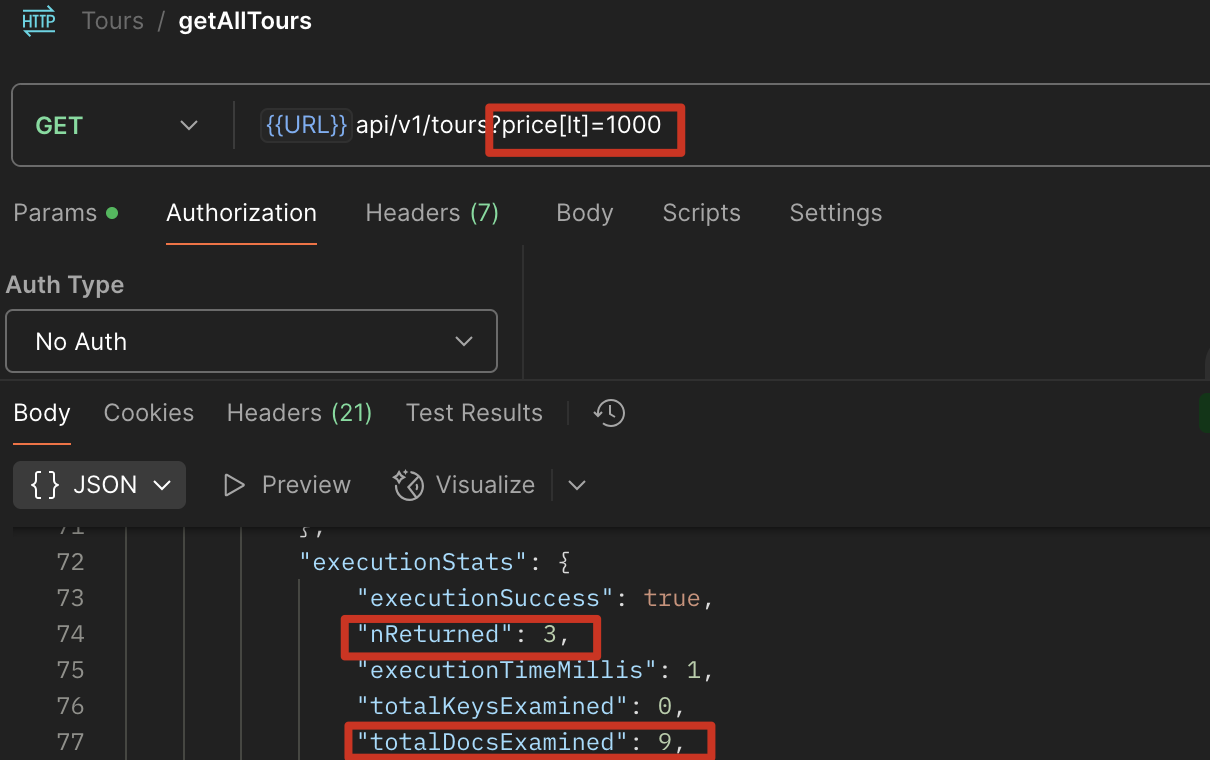Show the response Cookies tab

(x=149, y=413)
